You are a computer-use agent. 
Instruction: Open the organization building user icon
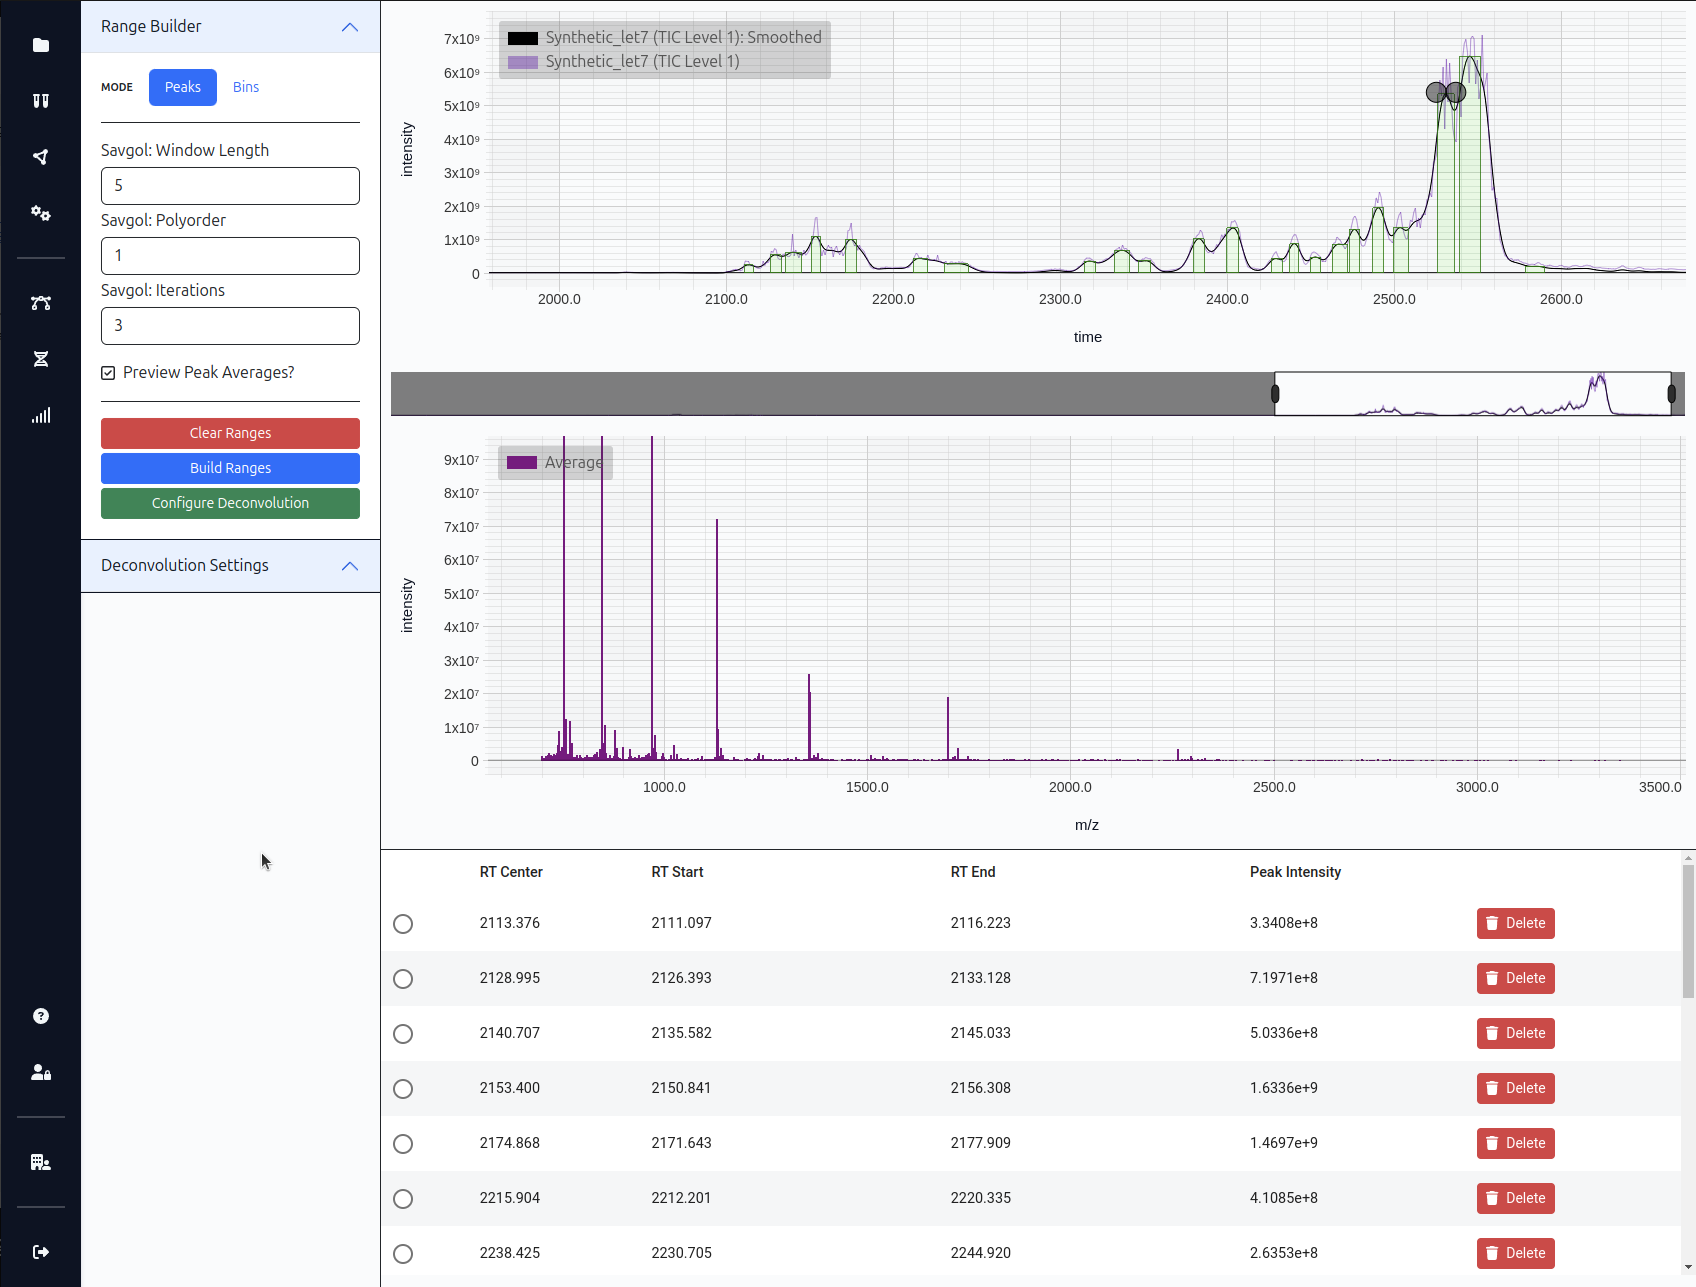click(41, 1162)
